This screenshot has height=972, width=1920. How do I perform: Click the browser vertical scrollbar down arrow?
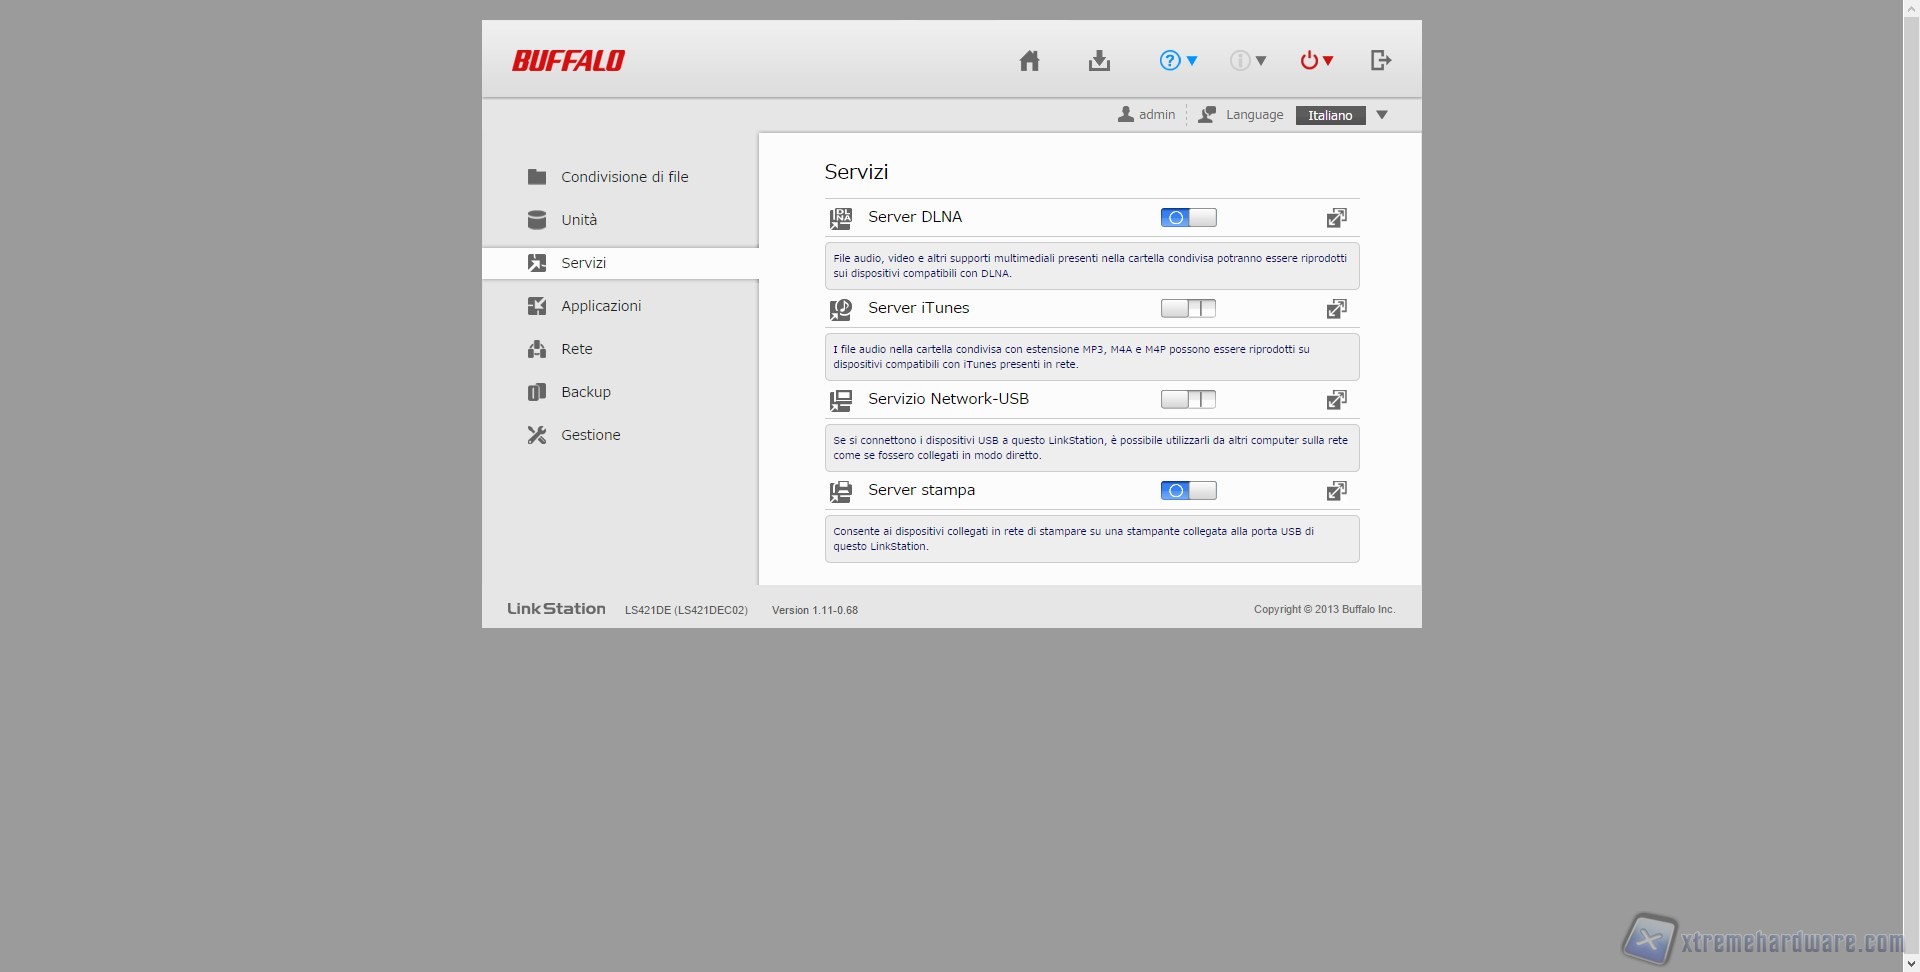click(x=1911, y=963)
